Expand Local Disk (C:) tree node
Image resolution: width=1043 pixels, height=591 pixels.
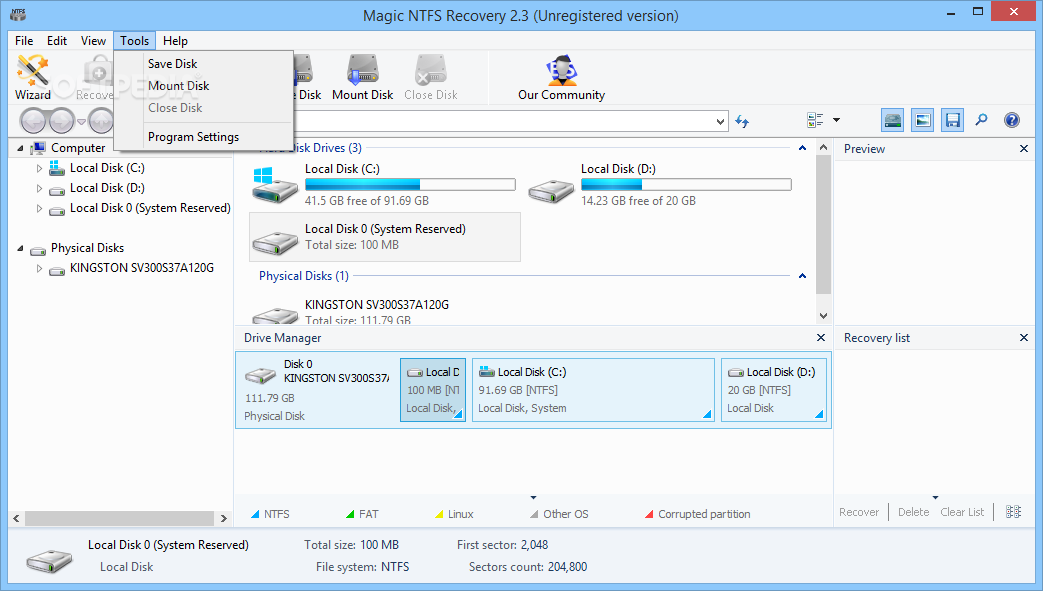pyautogui.click(x=39, y=168)
